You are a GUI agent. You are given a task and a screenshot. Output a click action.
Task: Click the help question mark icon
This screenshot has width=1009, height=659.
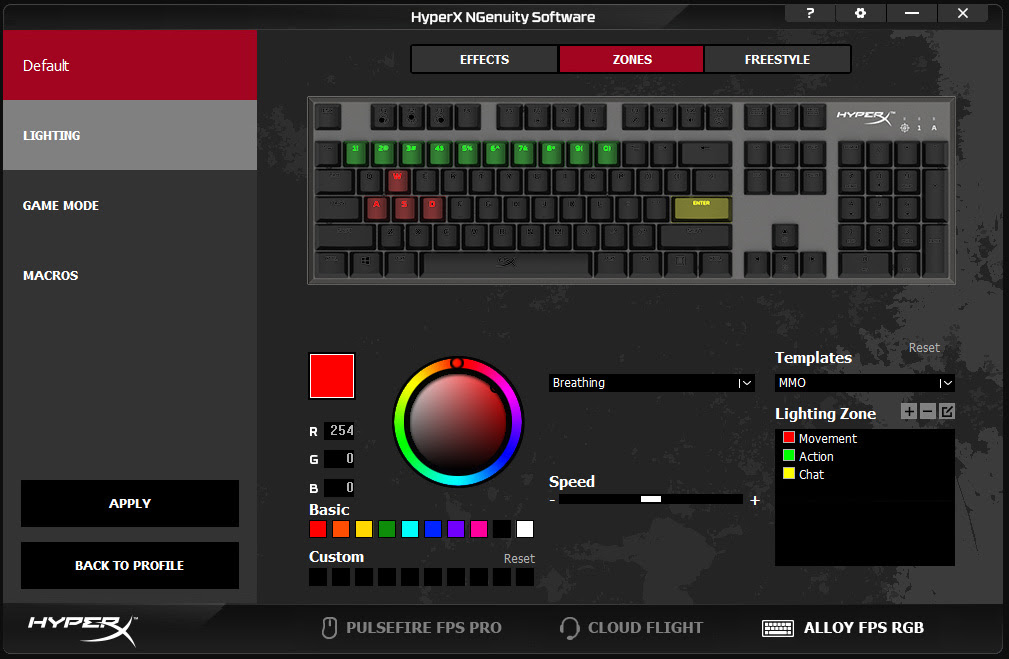pos(810,13)
